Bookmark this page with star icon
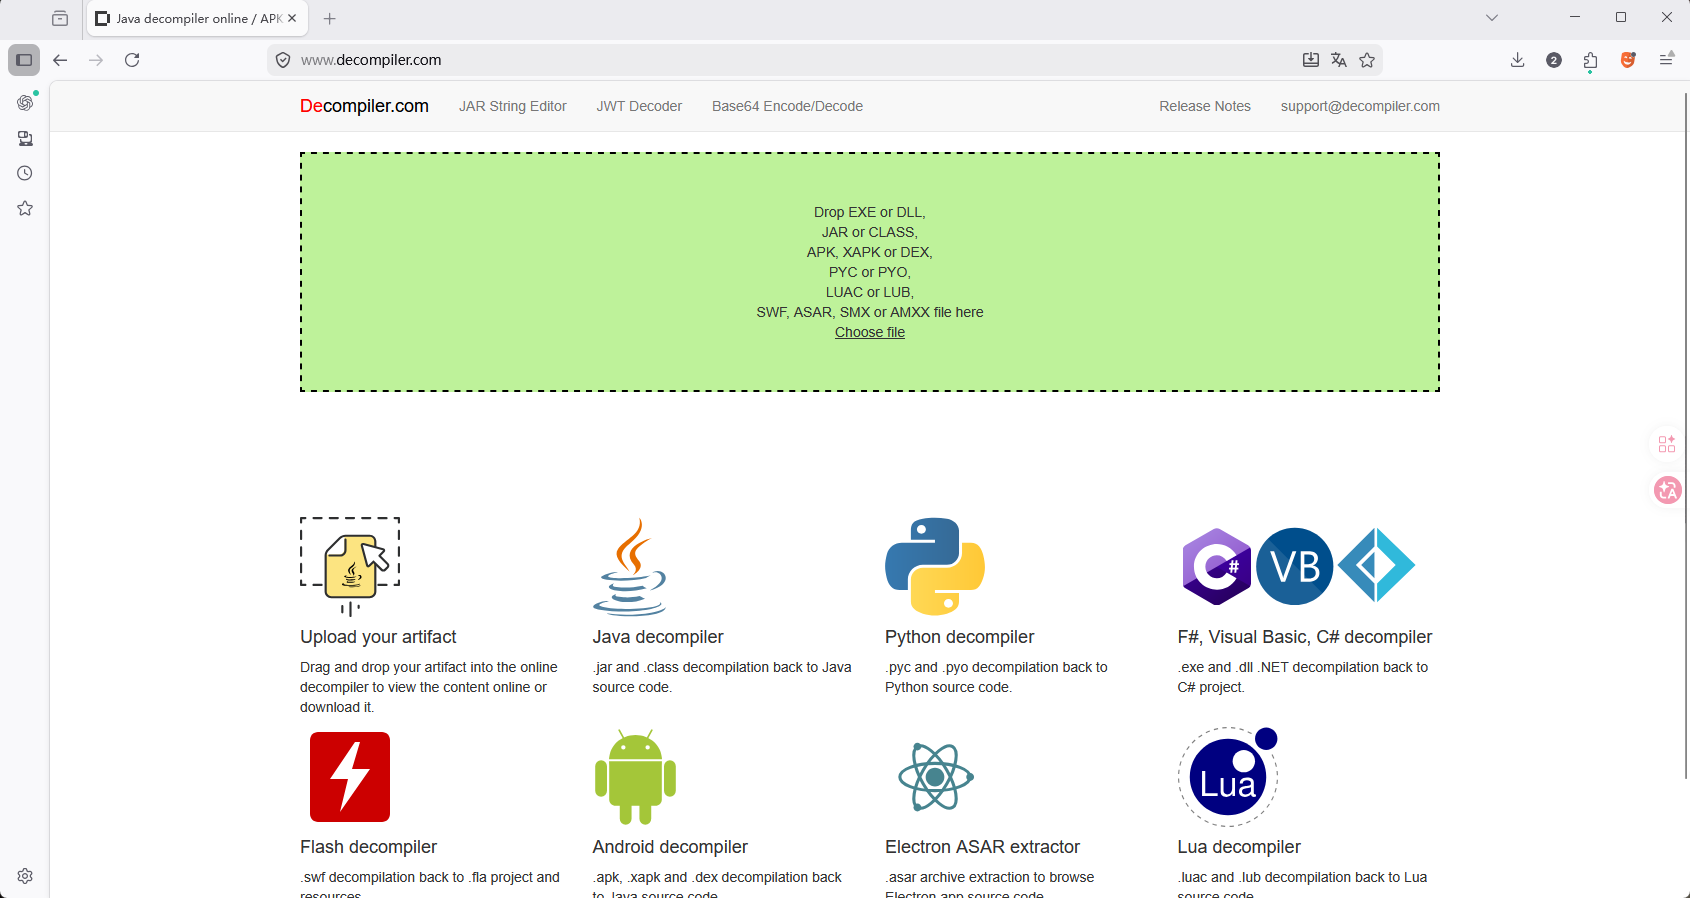This screenshot has height=898, width=1690. coord(1367,60)
